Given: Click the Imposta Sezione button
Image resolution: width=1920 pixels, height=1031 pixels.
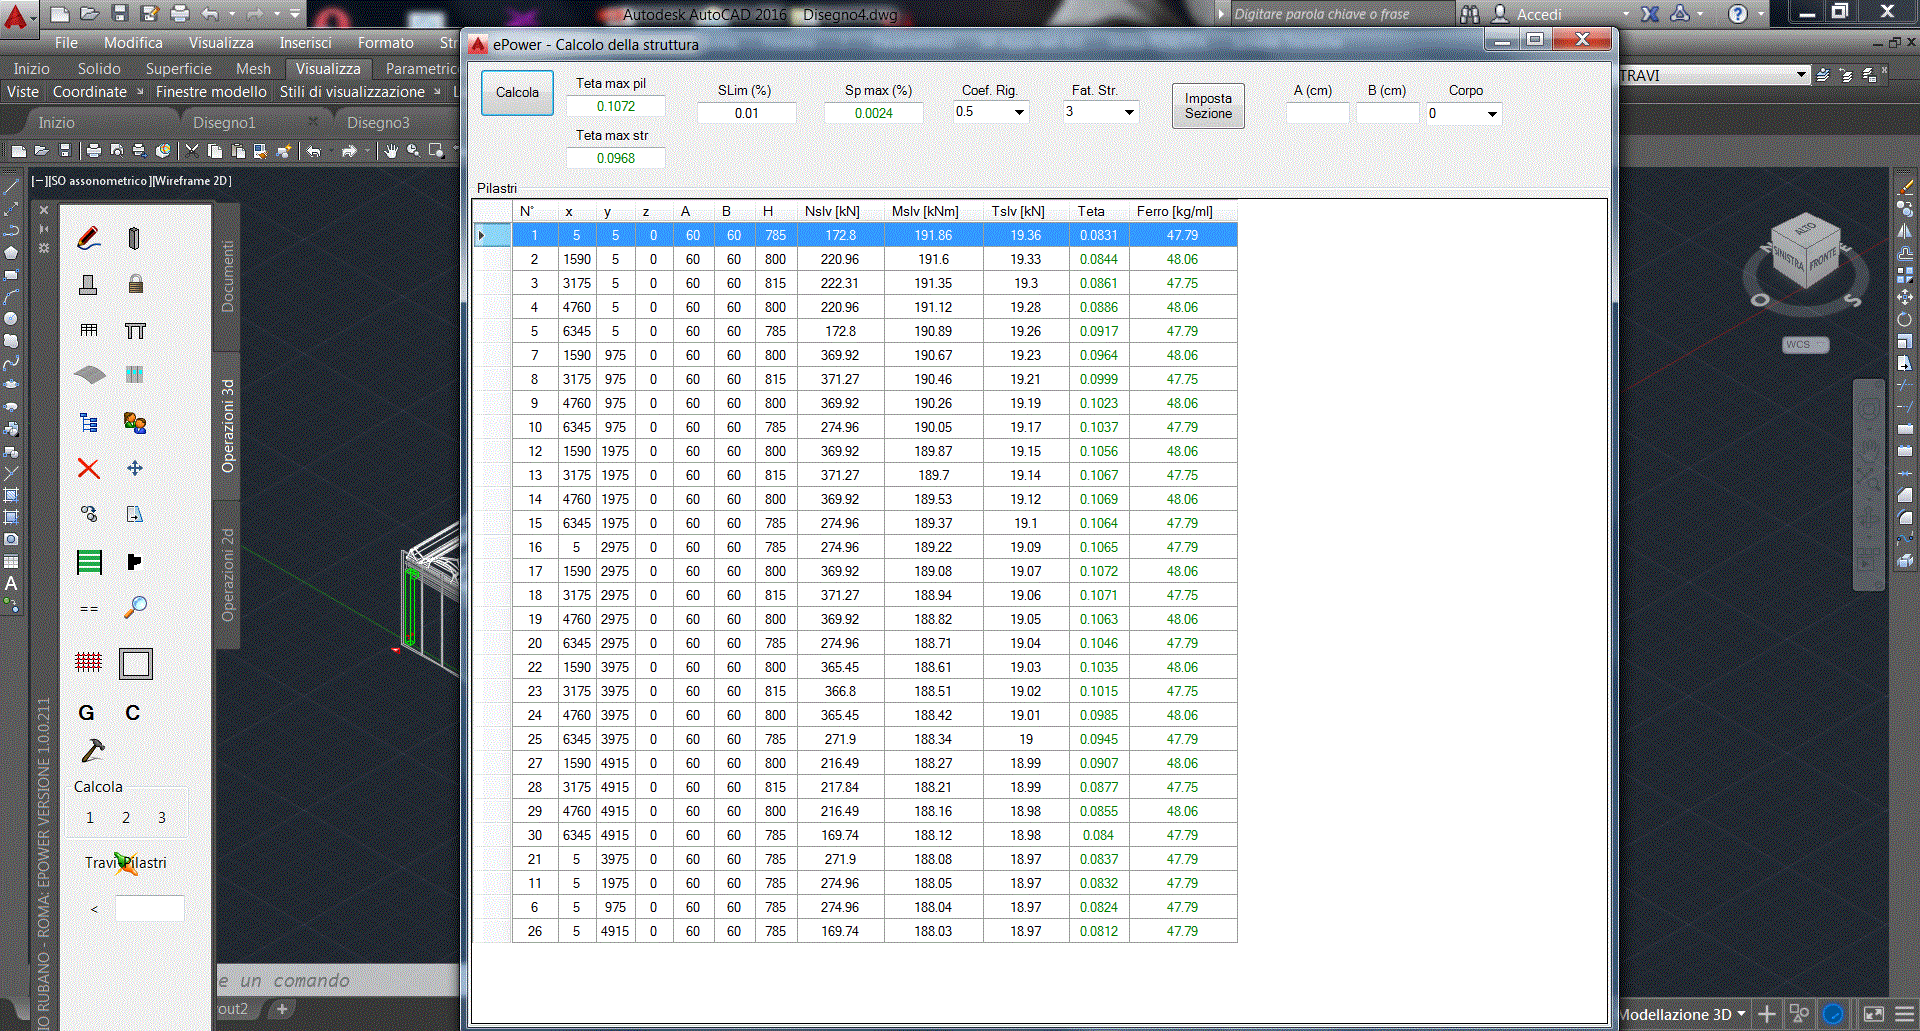Looking at the screenshot, I should pos(1208,106).
